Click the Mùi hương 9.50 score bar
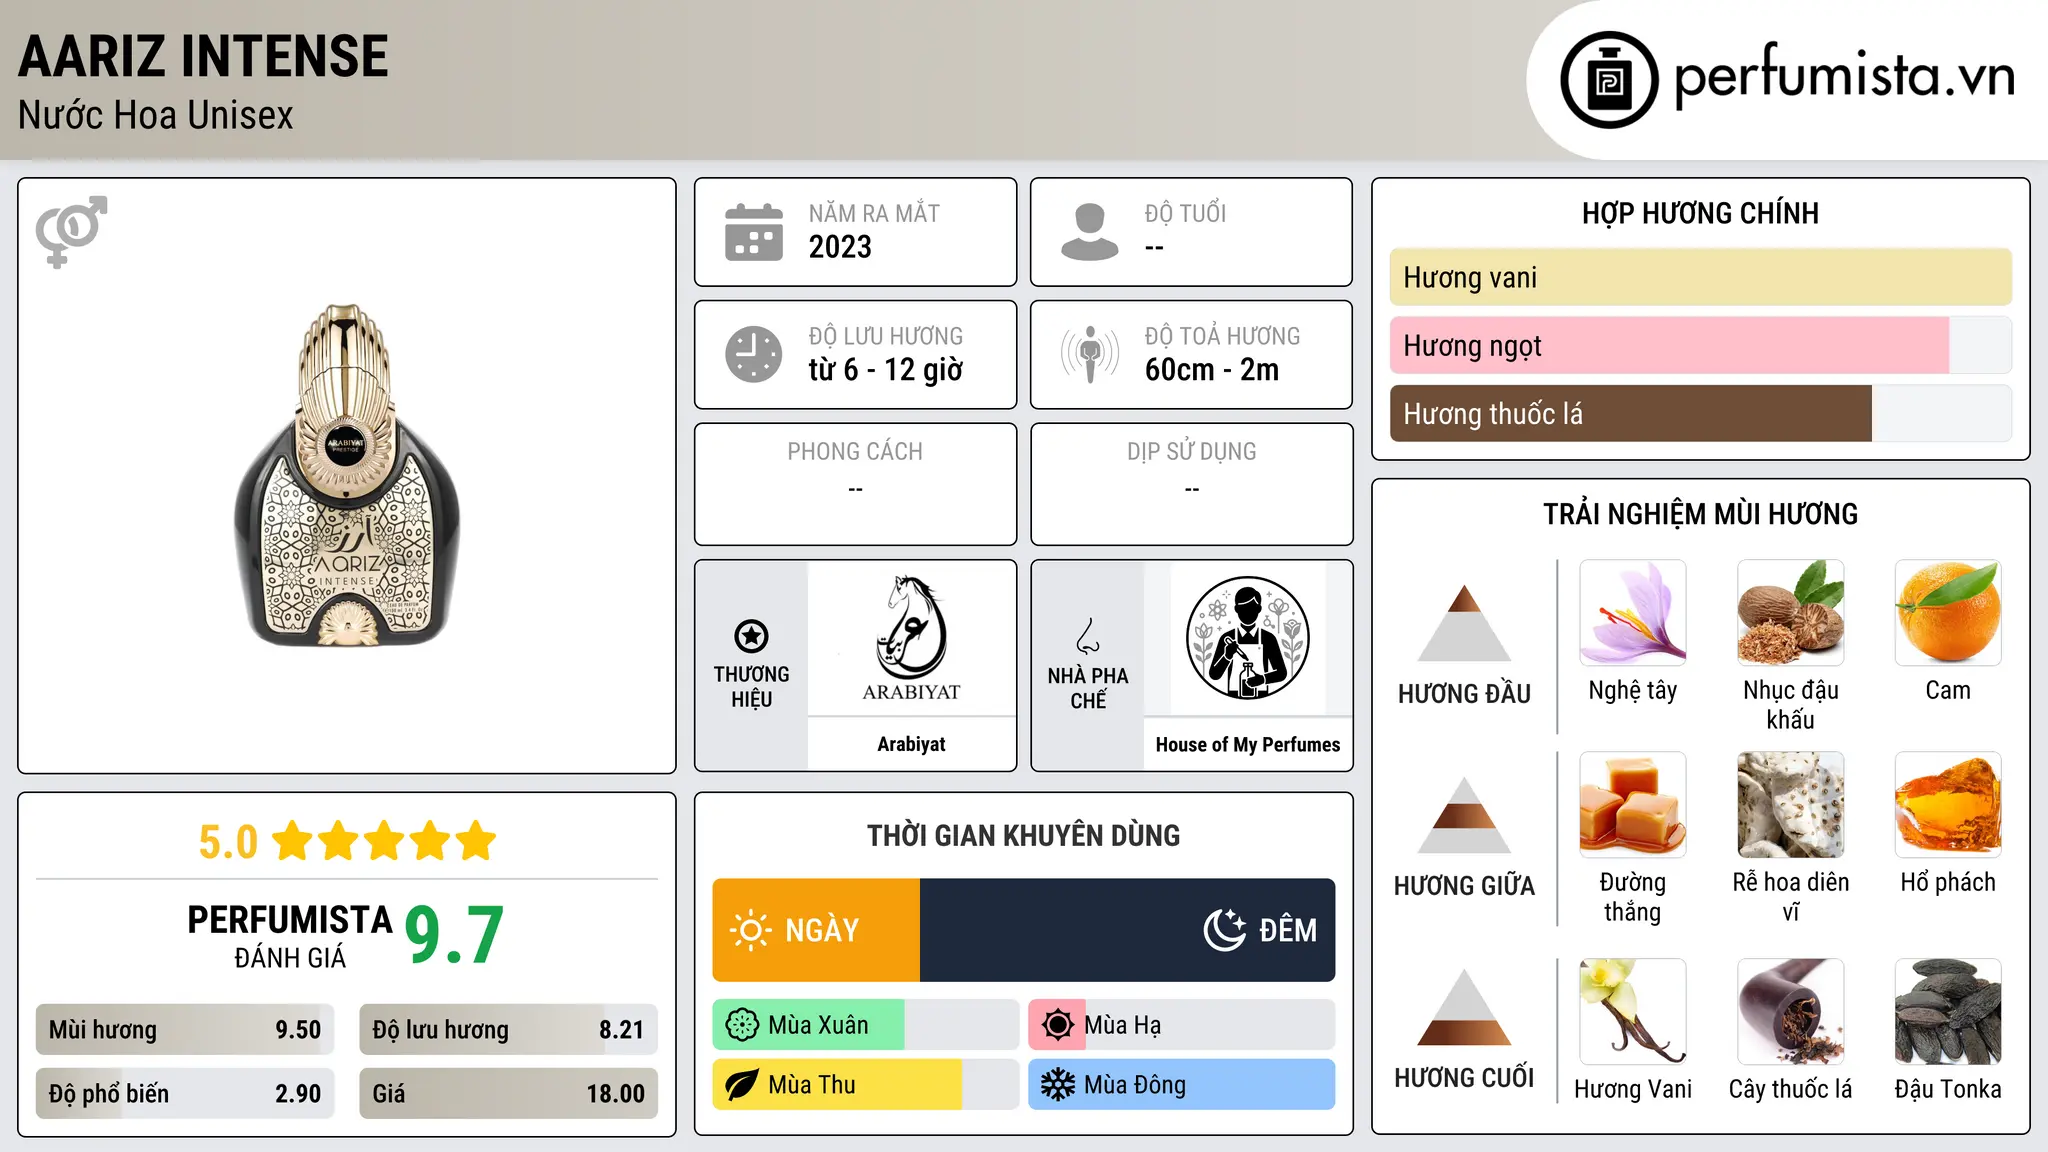Screen dimensions: 2048x1152 click(185, 1030)
